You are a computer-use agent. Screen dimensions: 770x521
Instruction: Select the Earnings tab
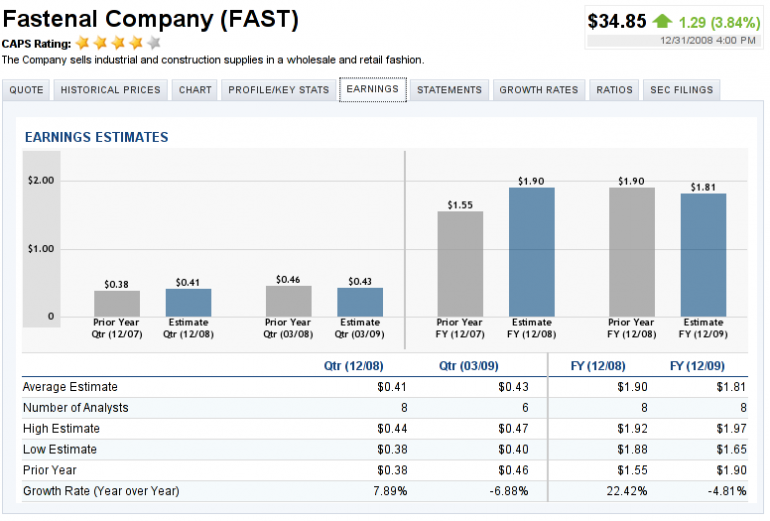pyautogui.click(x=373, y=89)
